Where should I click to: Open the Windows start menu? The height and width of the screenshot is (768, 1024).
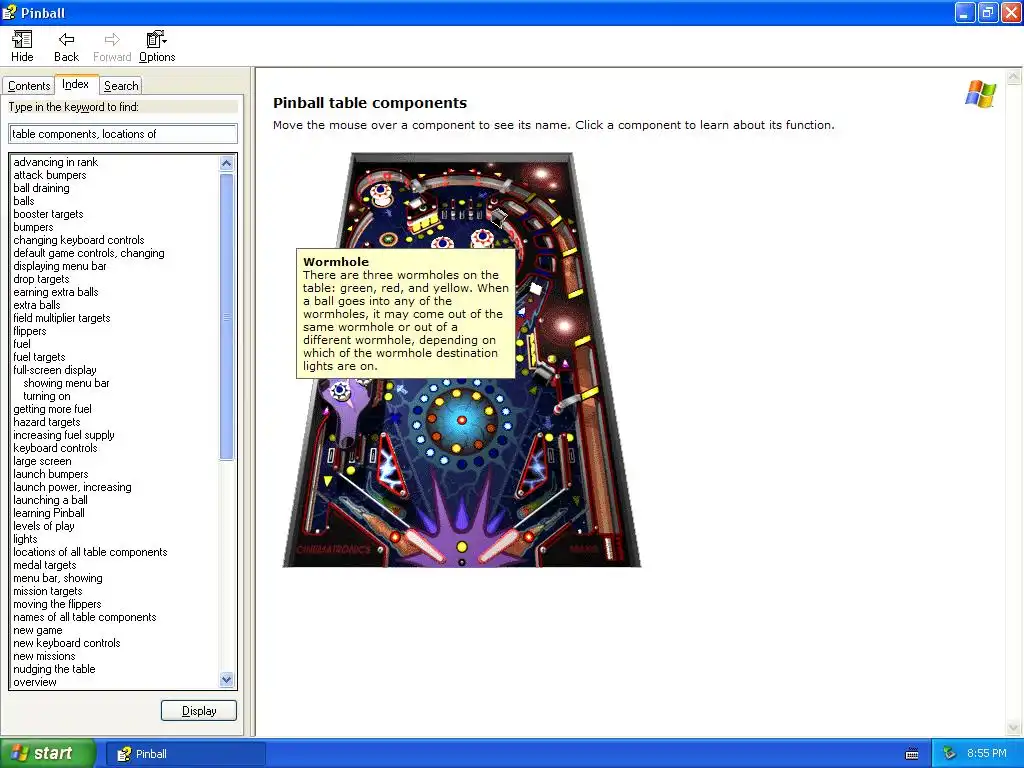click(48, 754)
